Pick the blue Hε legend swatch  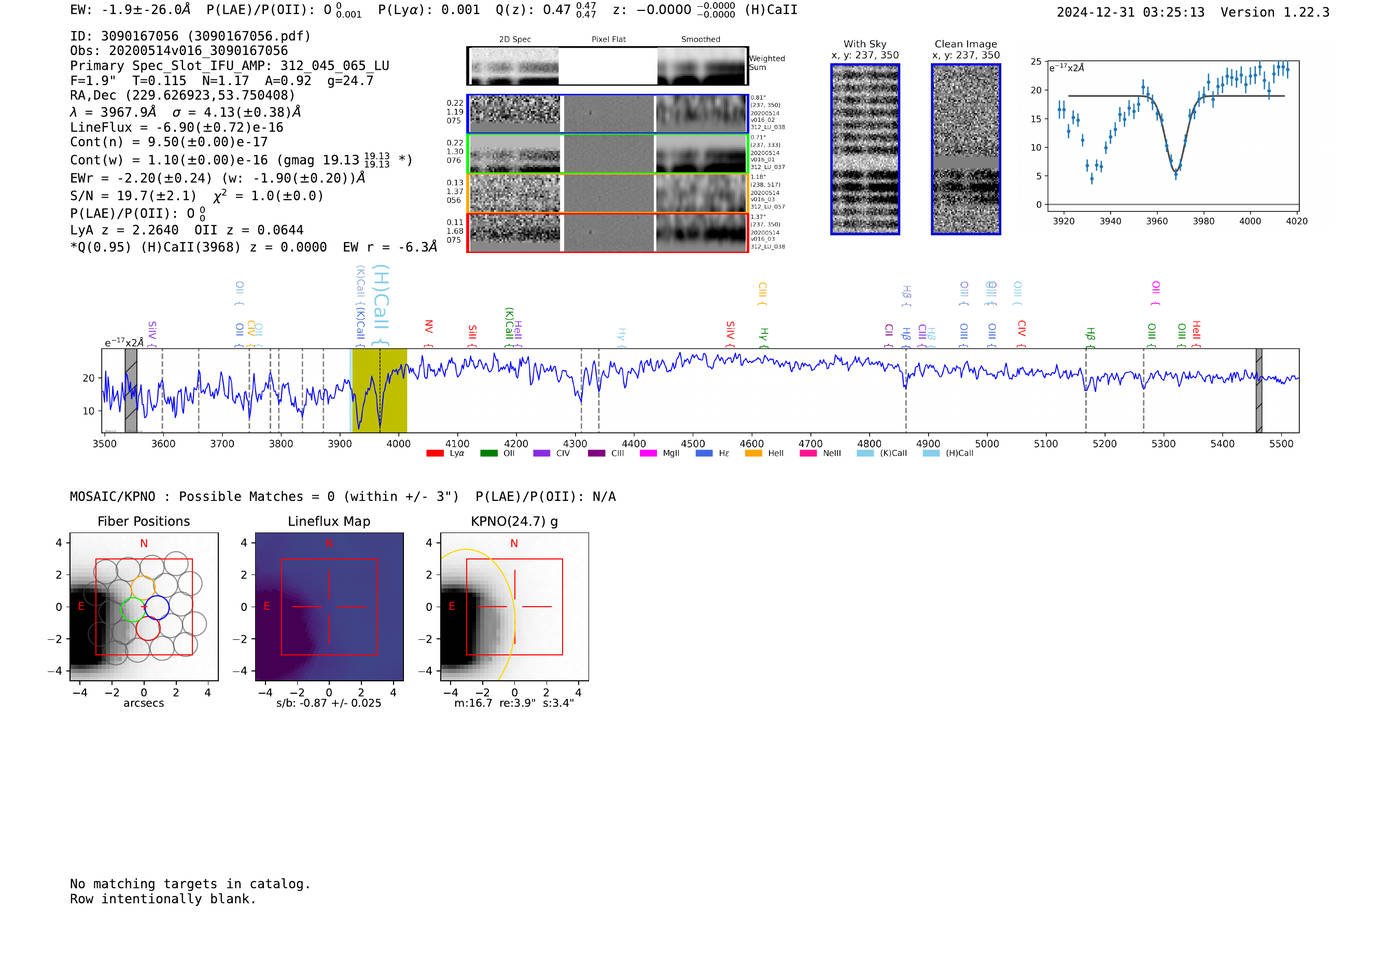[x=704, y=453]
